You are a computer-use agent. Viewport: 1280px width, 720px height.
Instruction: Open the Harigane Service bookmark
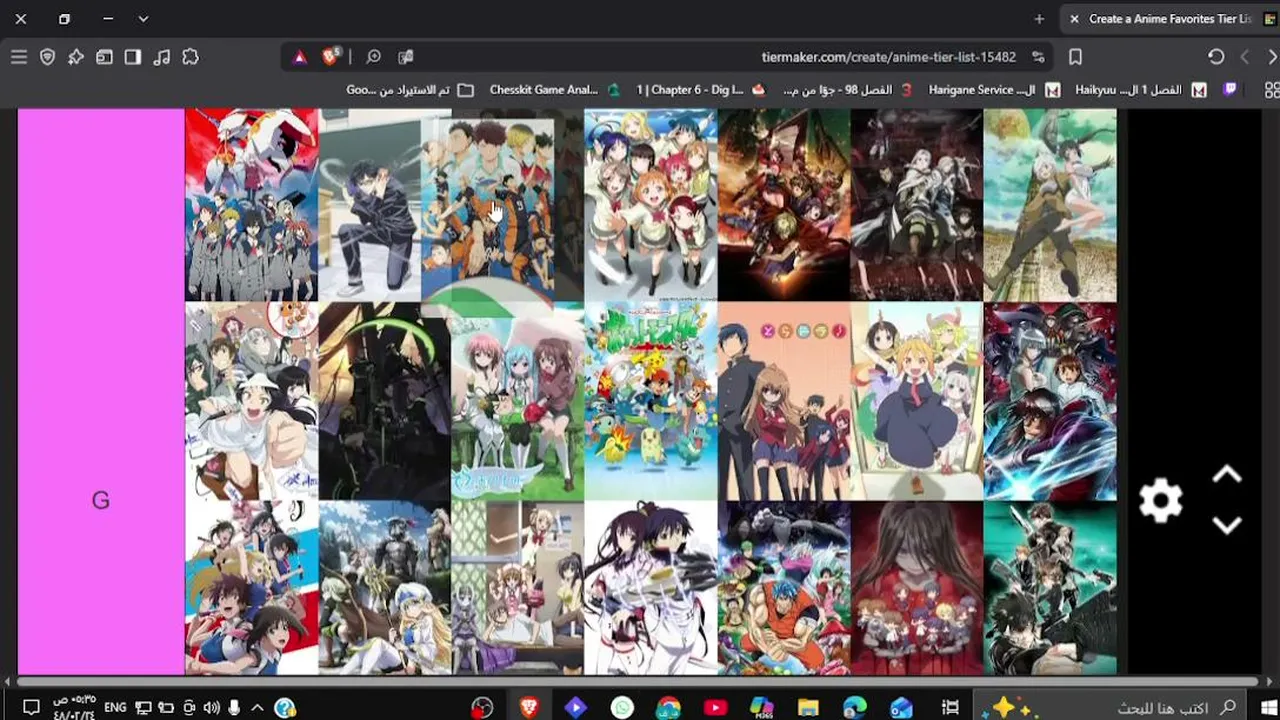pos(993,90)
